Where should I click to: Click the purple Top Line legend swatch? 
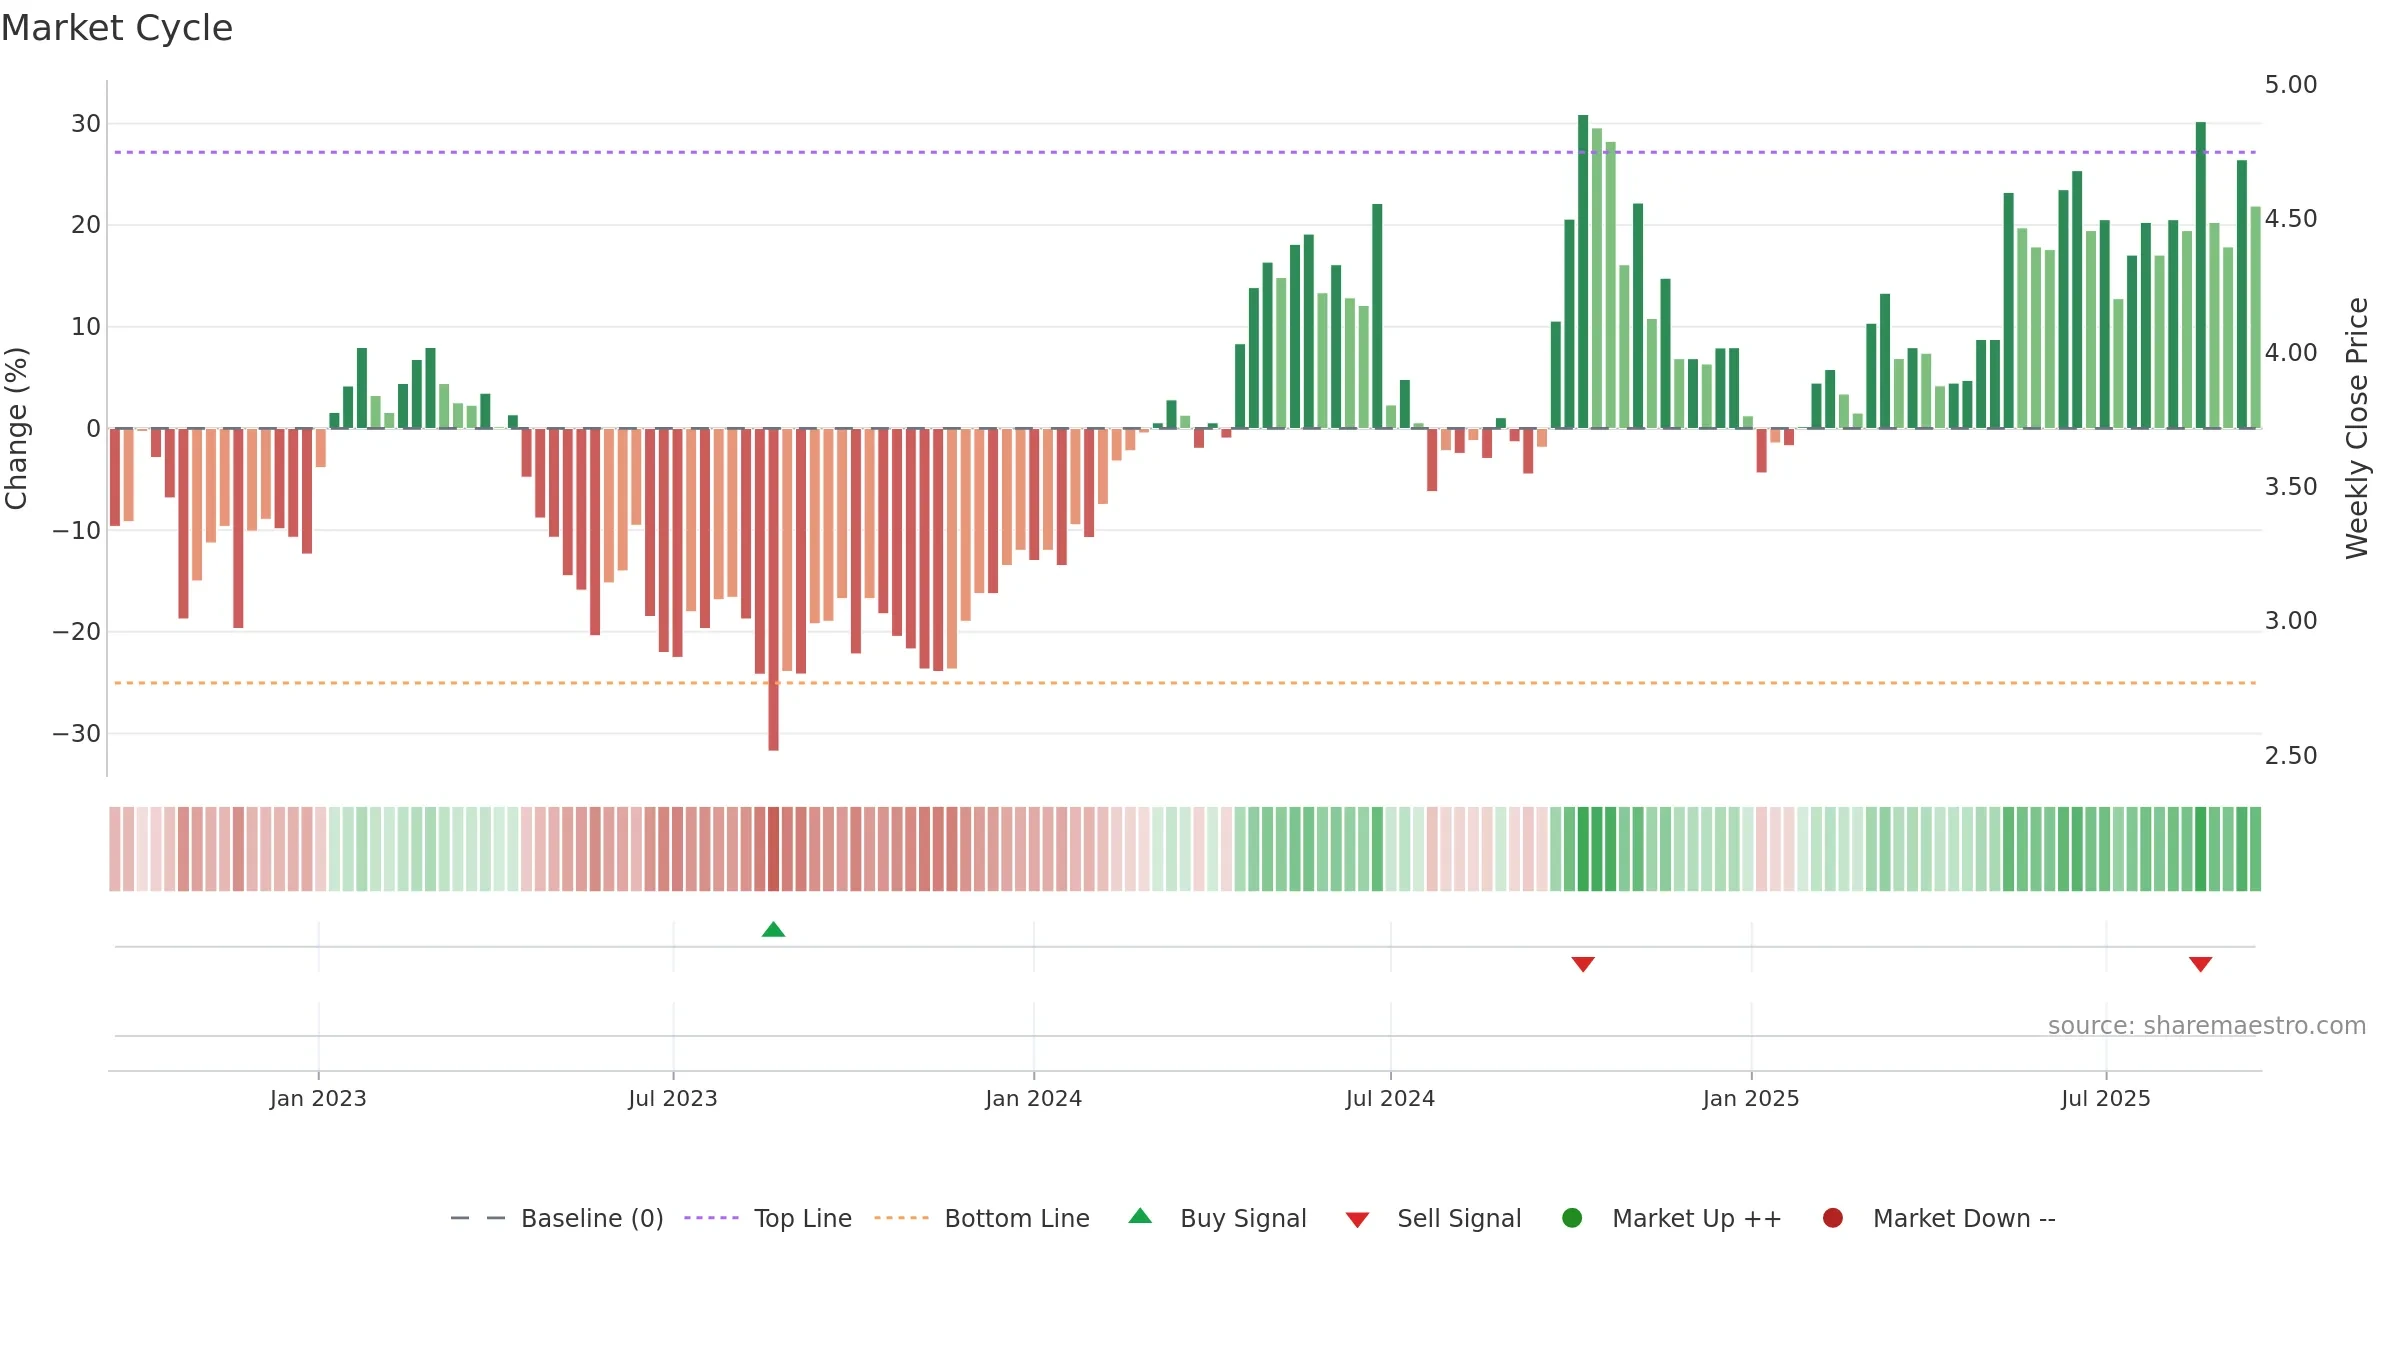pos(711,1218)
